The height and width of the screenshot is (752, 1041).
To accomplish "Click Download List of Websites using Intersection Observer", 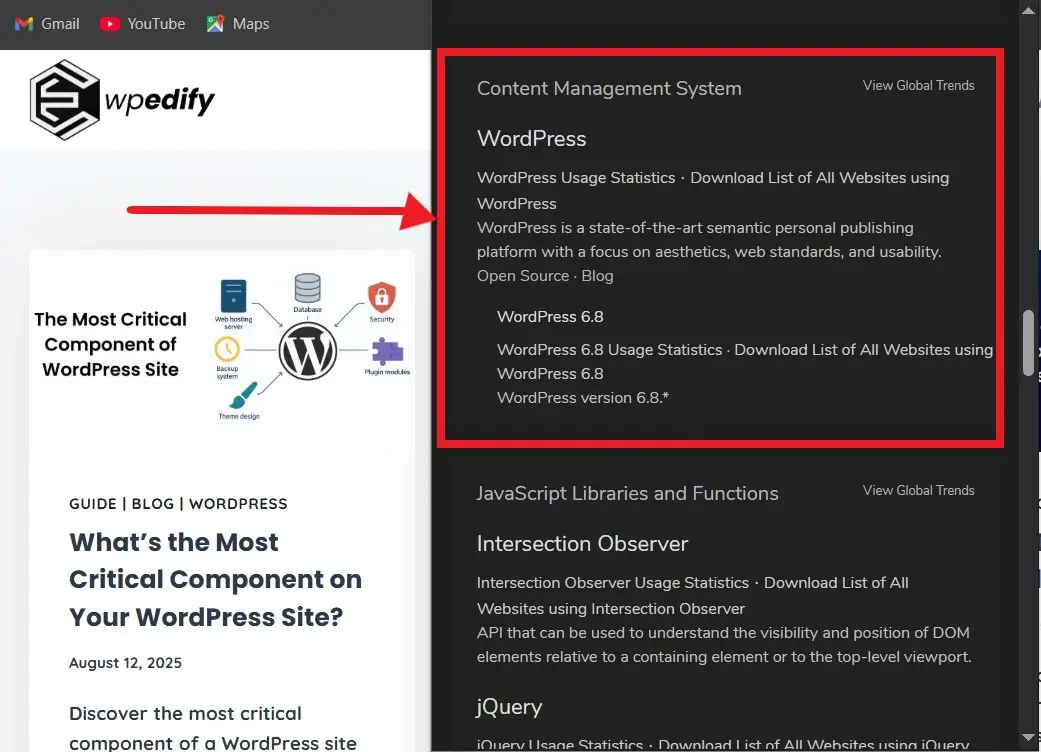I will coord(692,595).
